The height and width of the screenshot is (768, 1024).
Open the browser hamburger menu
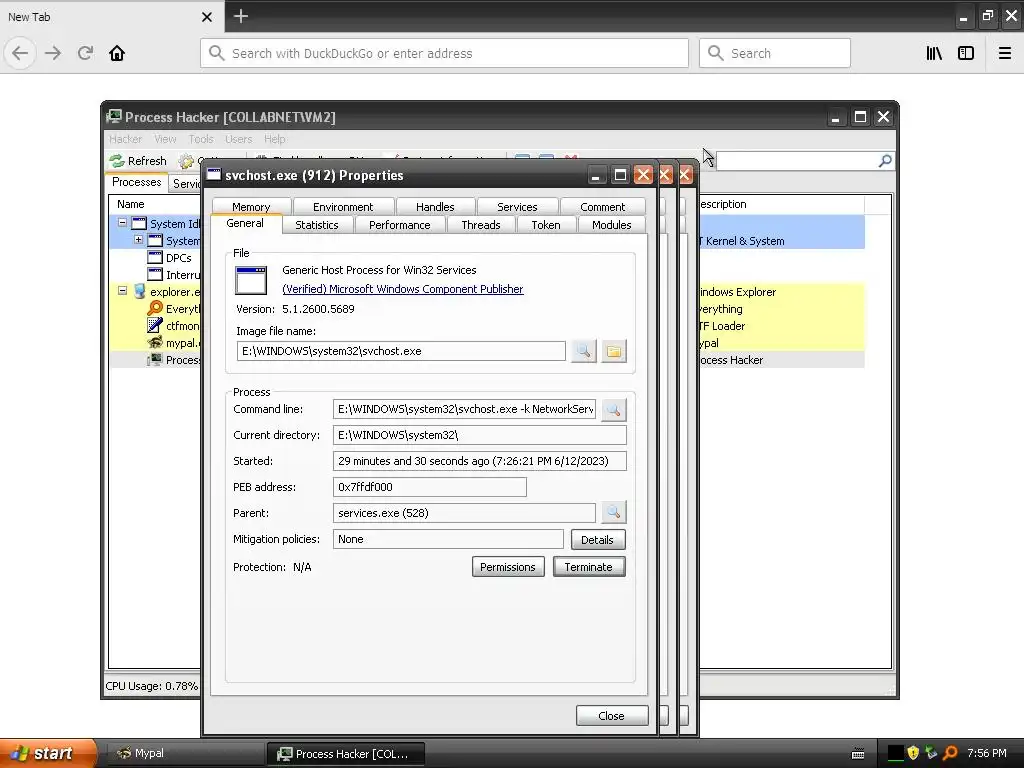click(x=1005, y=53)
